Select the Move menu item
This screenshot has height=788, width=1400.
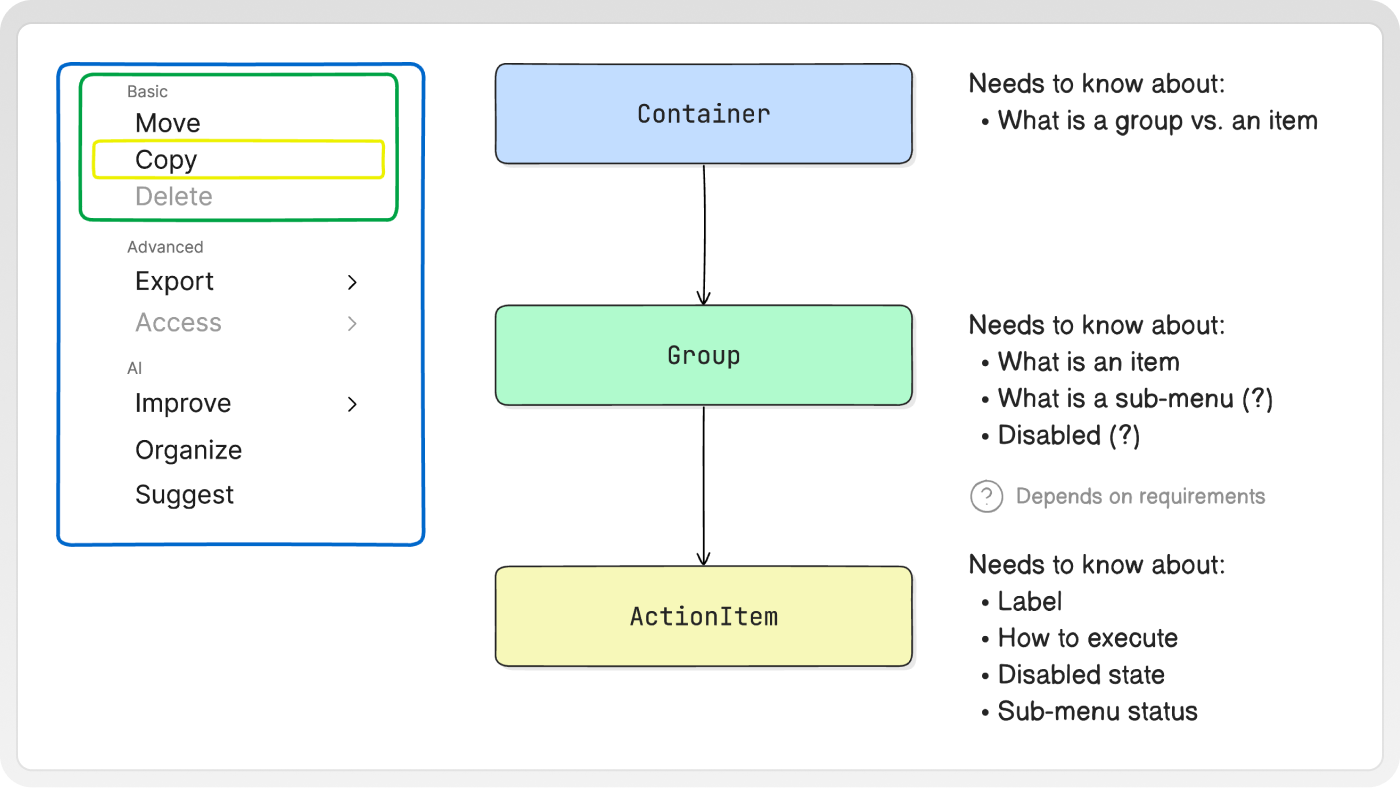click(168, 123)
